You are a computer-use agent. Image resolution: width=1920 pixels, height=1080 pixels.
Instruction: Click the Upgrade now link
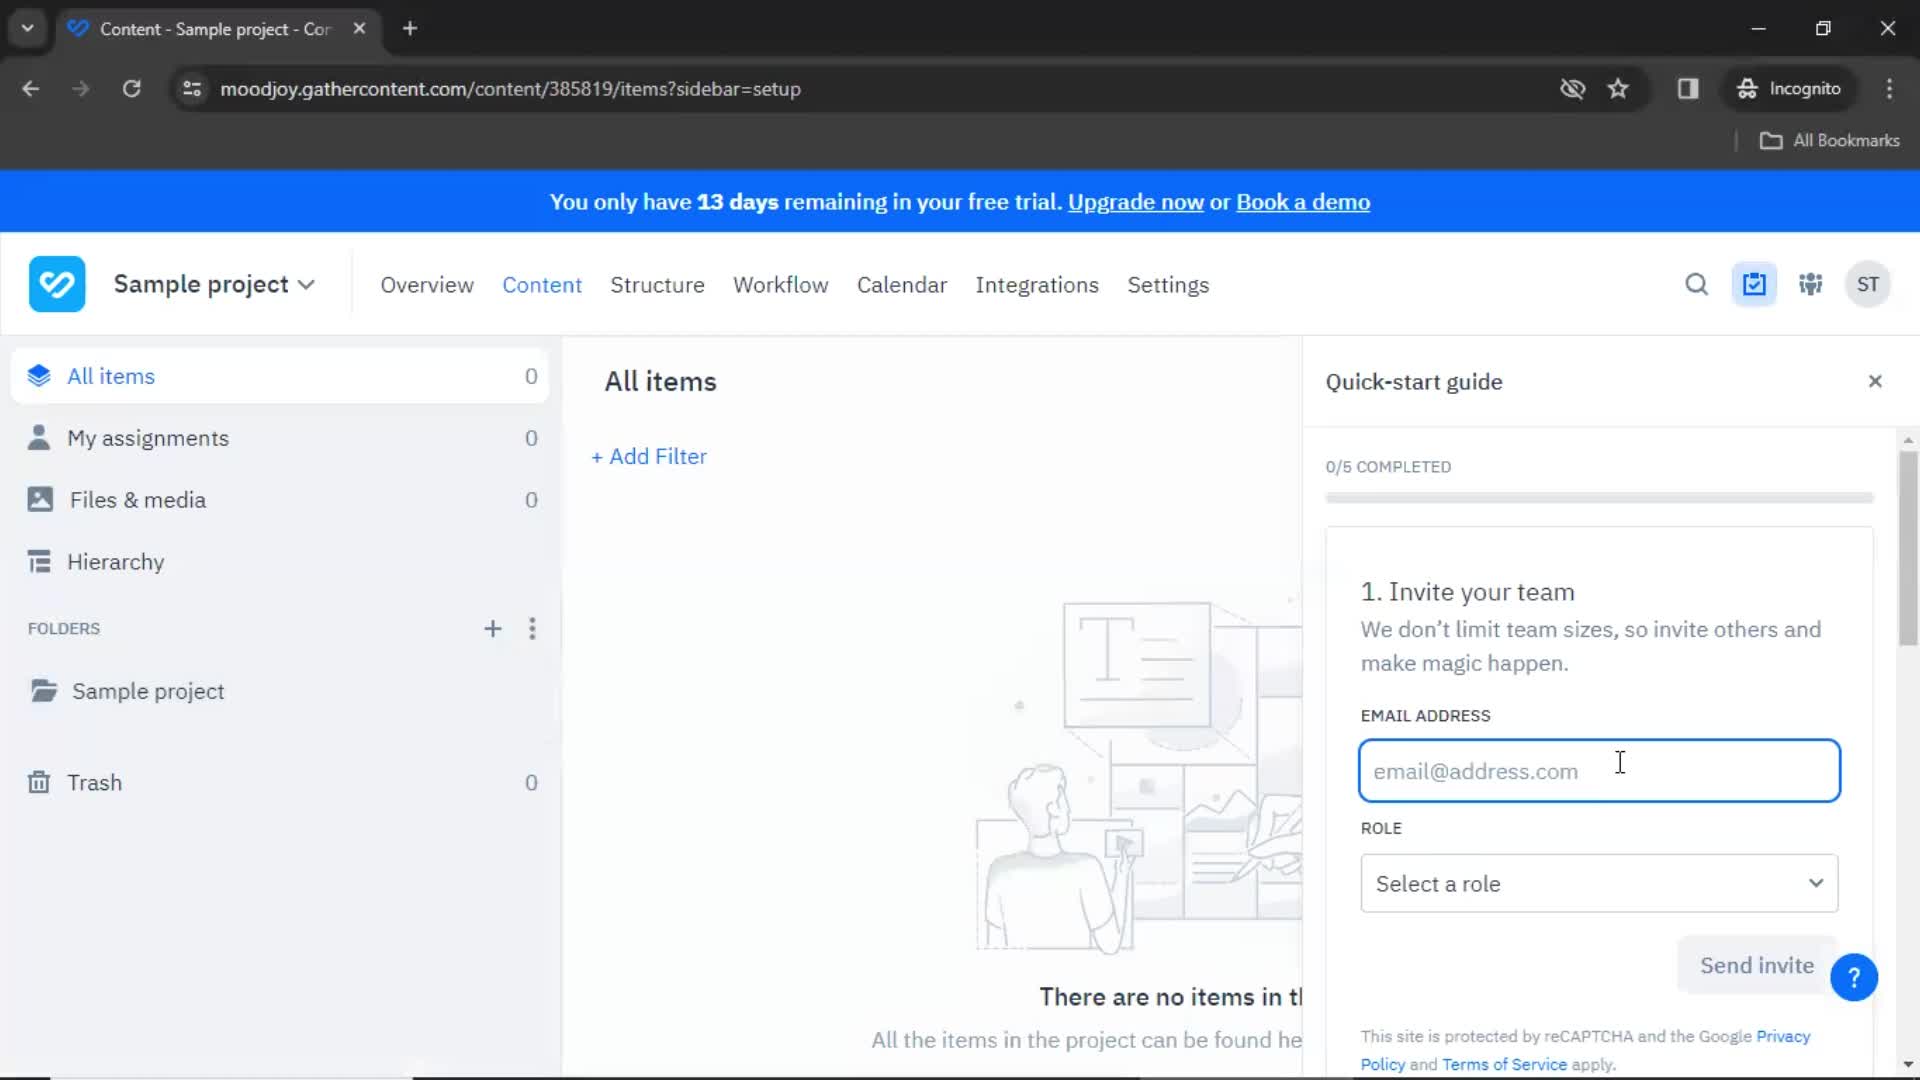click(x=1135, y=202)
